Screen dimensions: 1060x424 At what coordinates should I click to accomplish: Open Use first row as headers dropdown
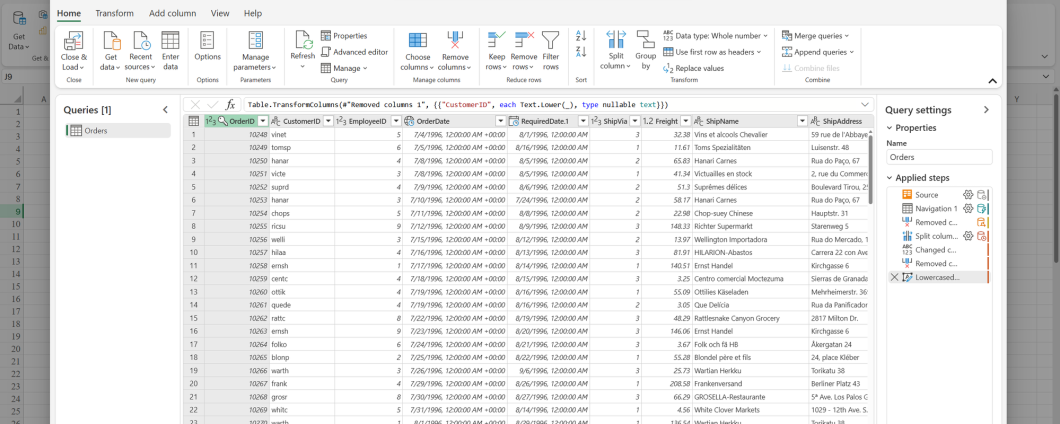click(x=713, y=52)
